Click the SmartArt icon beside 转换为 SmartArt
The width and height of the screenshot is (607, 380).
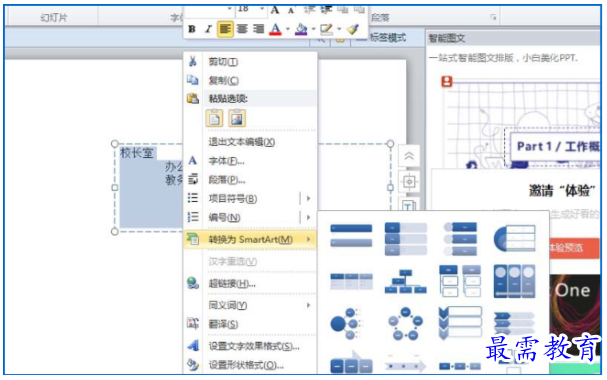[x=193, y=239]
